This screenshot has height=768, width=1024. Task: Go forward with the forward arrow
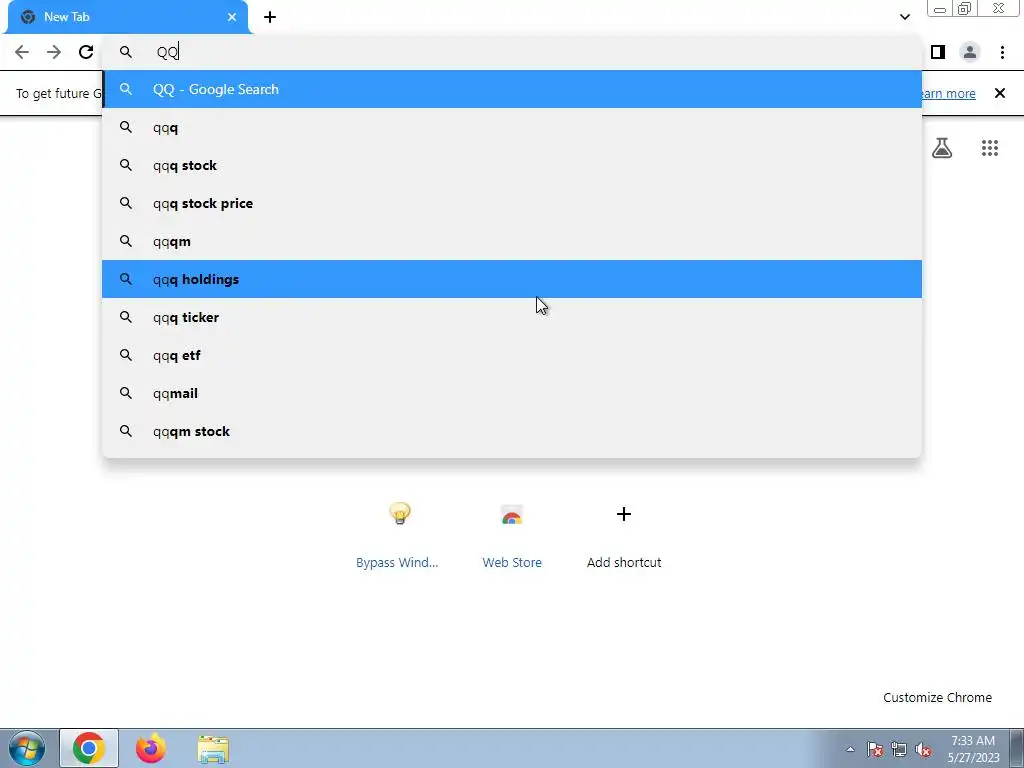(x=54, y=52)
